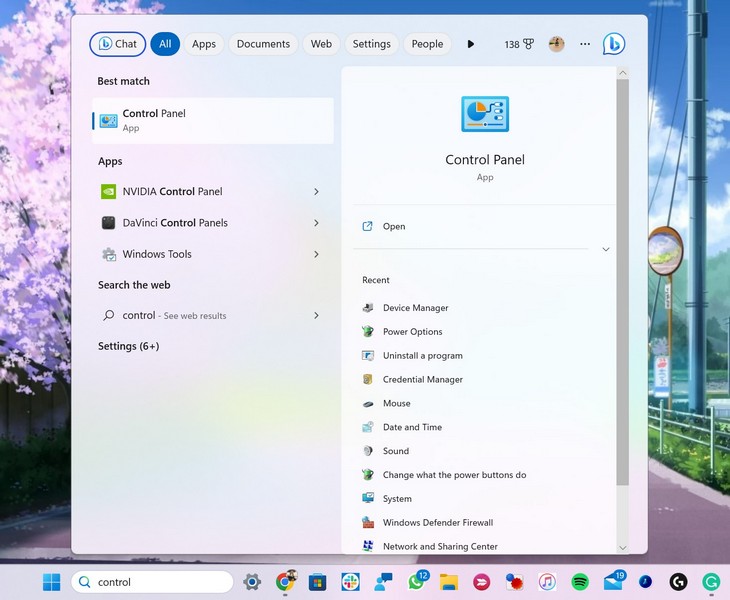
Task: Open the Chat button with Bing
Action: point(117,44)
